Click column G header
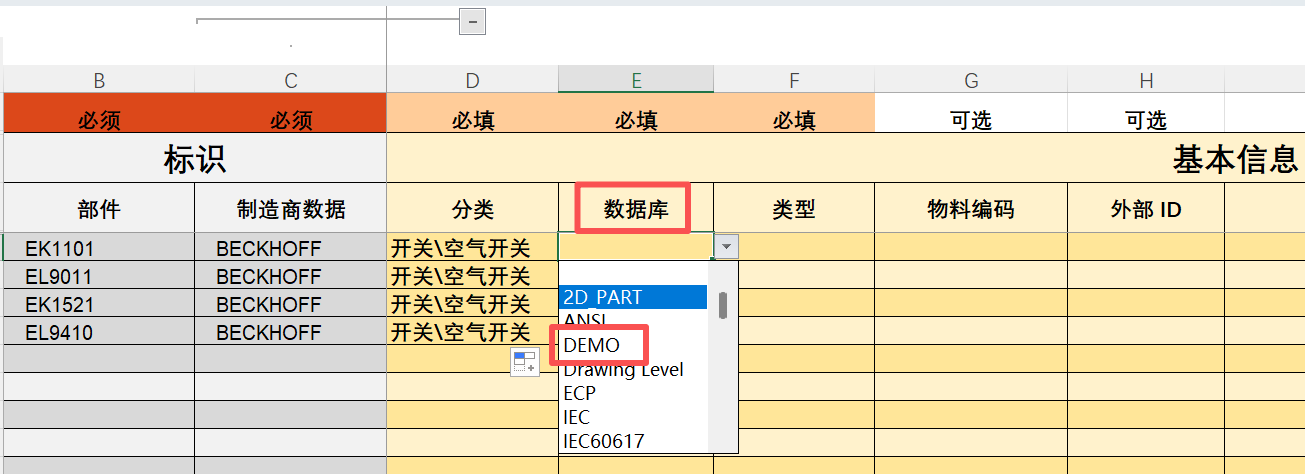 tap(971, 80)
